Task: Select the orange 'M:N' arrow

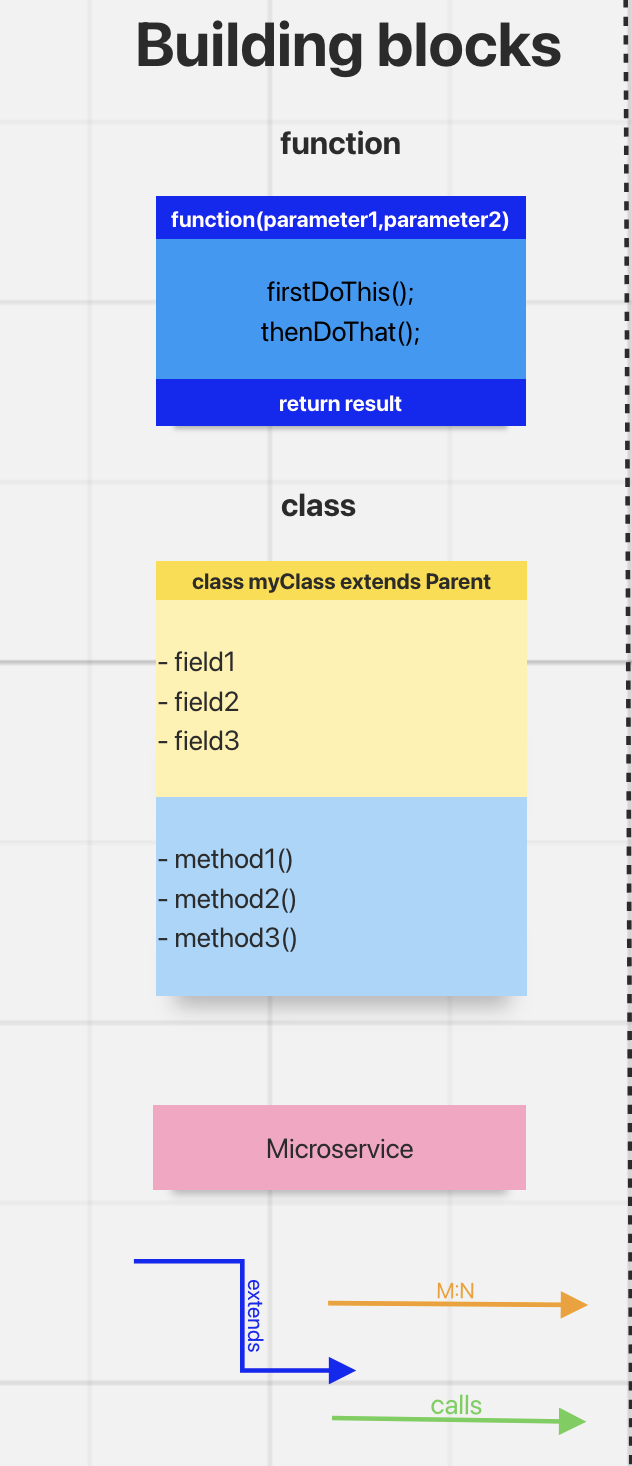Action: [x=458, y=1304]
